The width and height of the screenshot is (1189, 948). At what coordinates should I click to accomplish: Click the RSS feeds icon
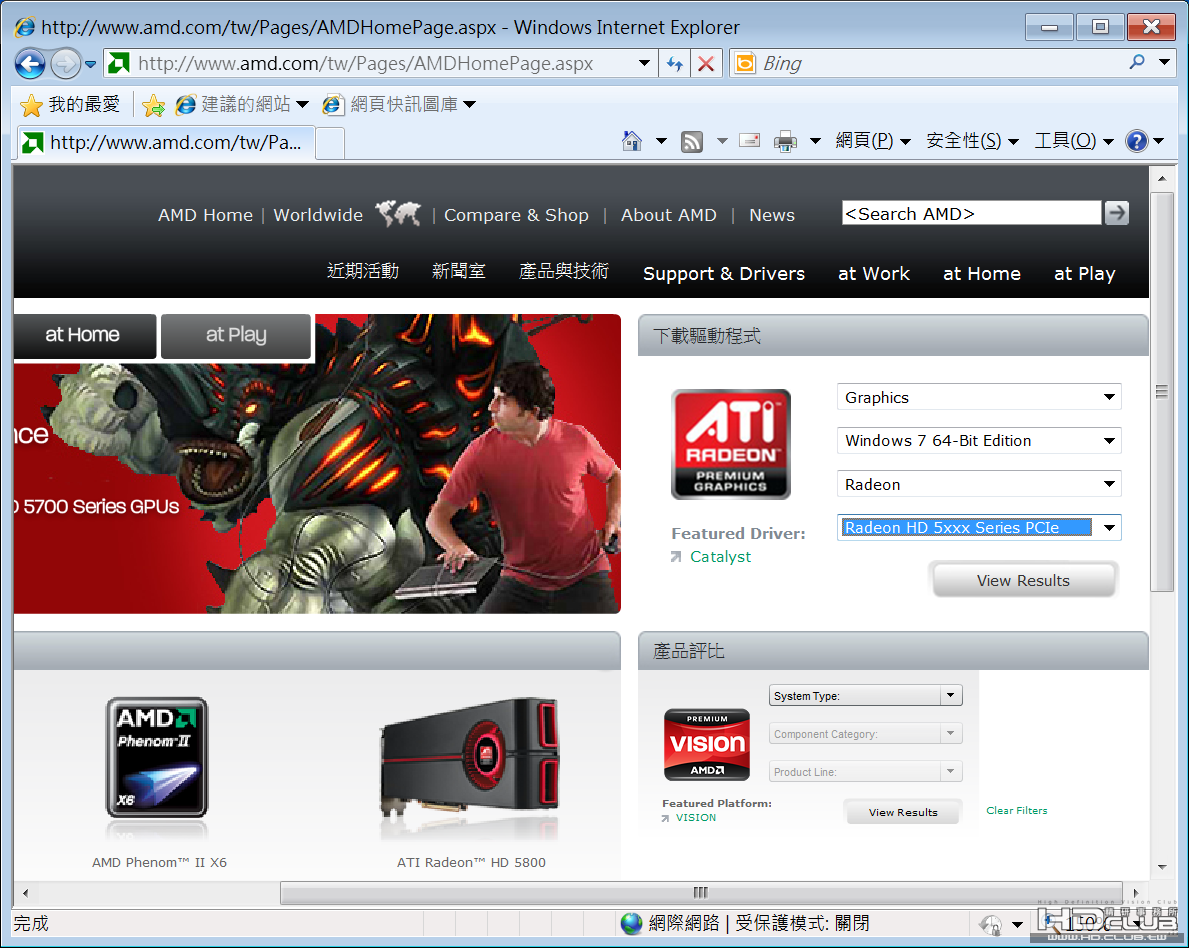pyautogui.click(x=692, y=142)
